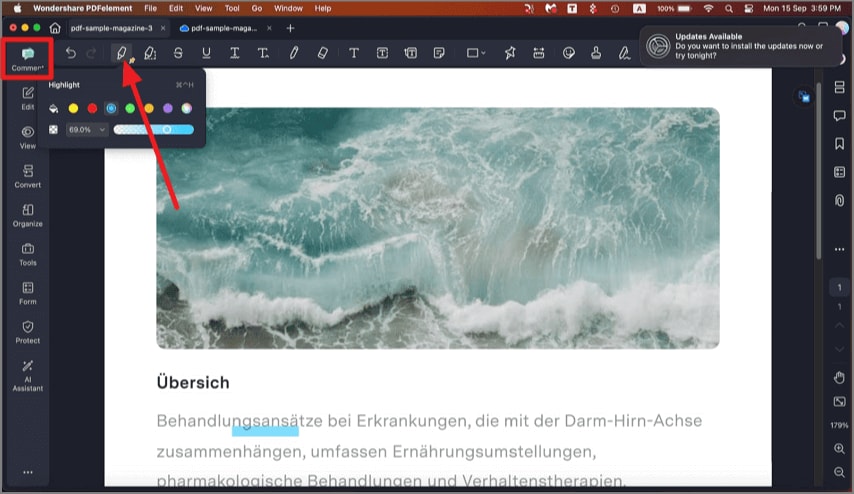
Task: Zoom out of the document
Action: 839,472
